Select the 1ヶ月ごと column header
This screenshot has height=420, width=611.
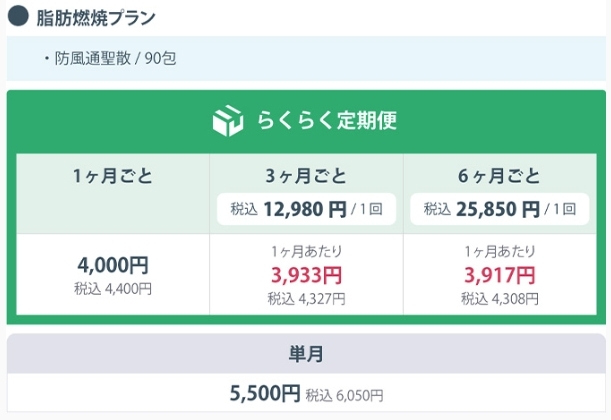(113, 176)
